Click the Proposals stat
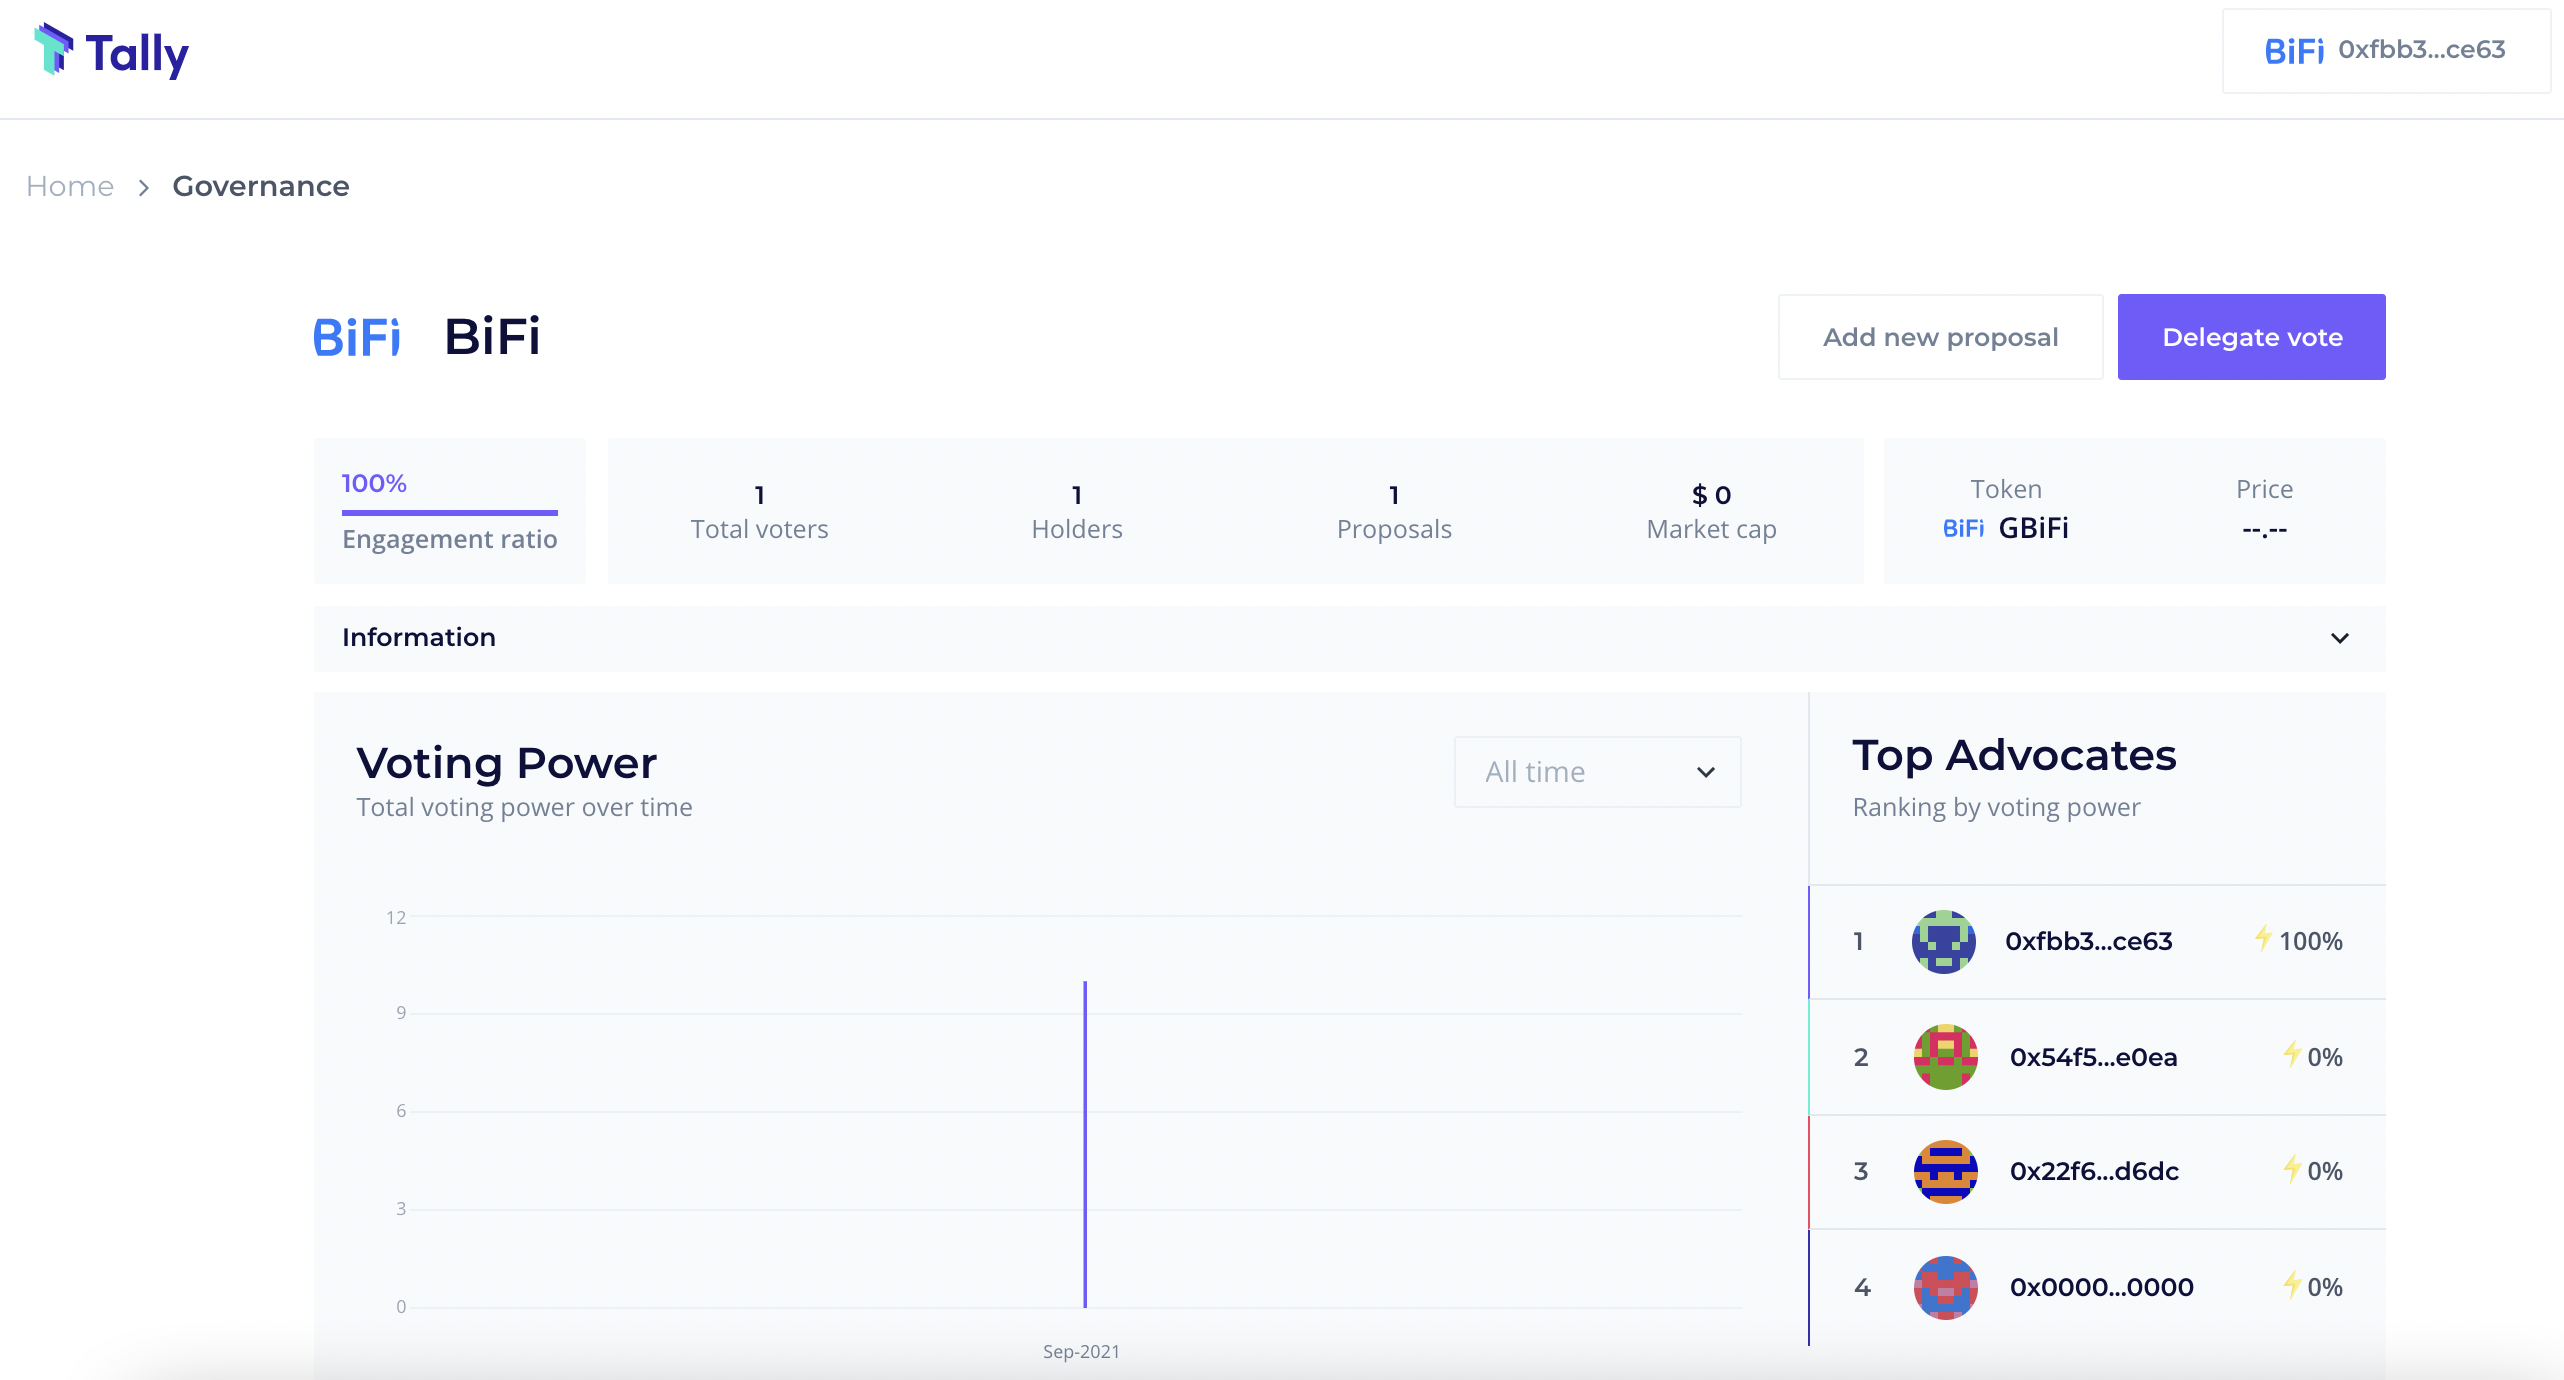 [x=1394, y=511]
